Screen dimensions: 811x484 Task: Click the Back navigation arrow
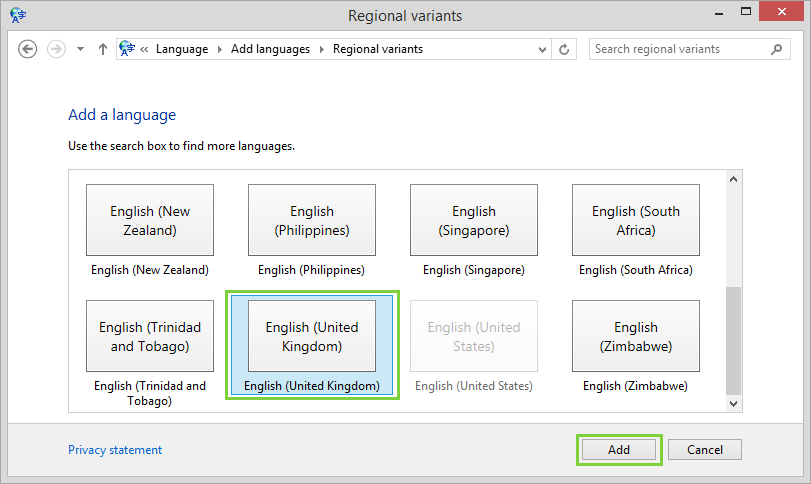28,49
